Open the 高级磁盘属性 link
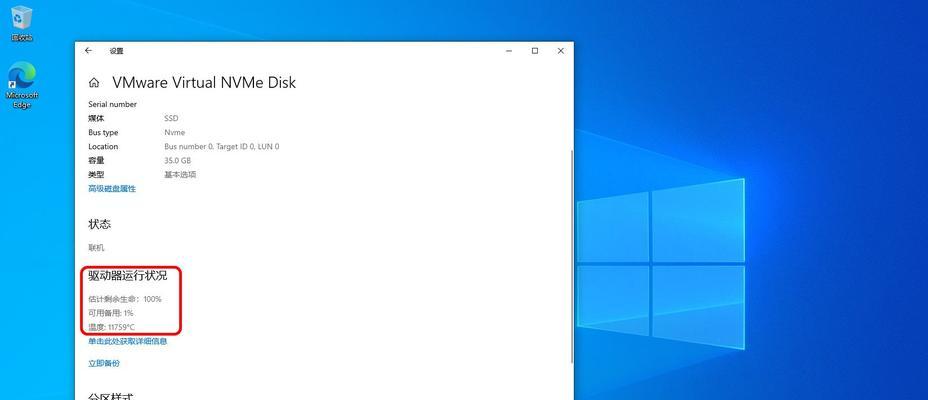This screenshot has width=928, height=400. [x=112, y=189]
